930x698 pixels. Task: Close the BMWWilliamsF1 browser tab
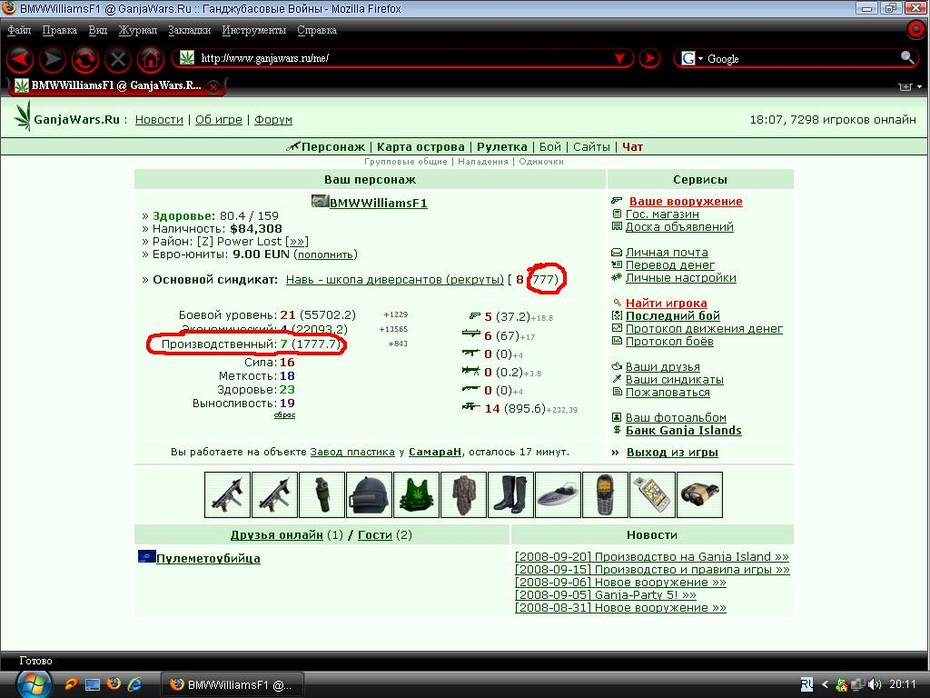click(214, 87)
